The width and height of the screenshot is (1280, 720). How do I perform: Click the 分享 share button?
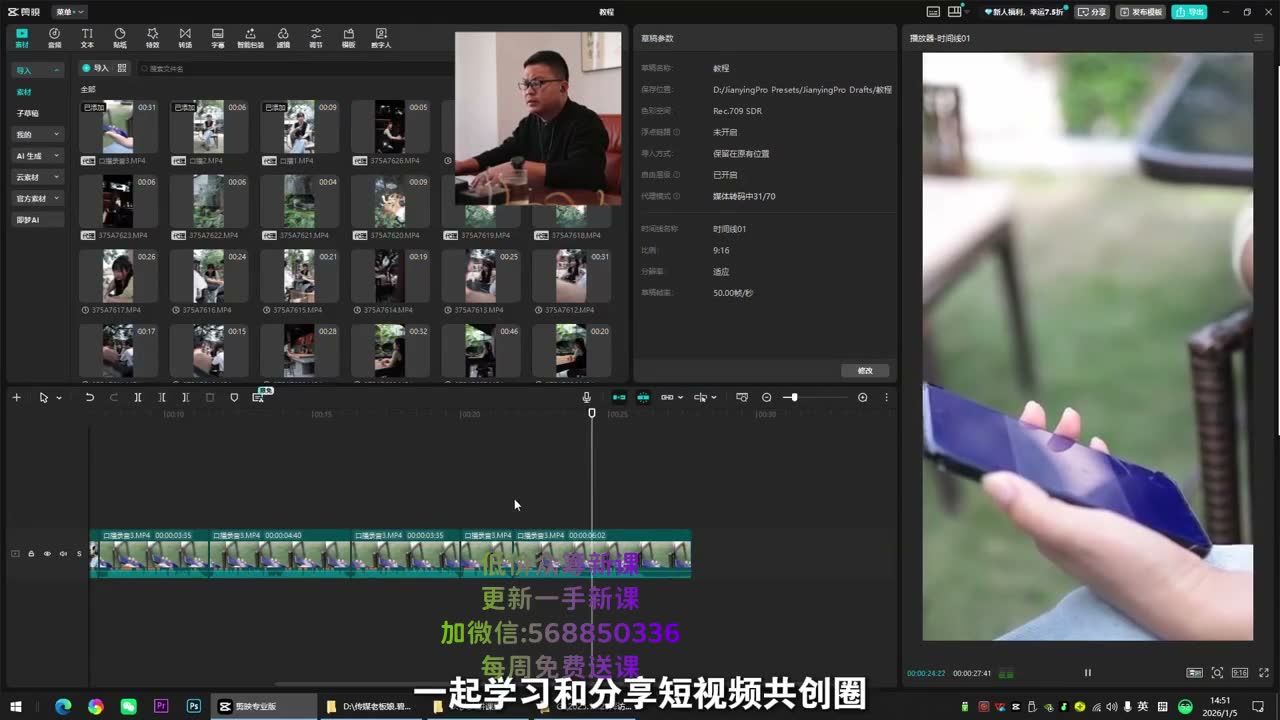point(1093,12)
